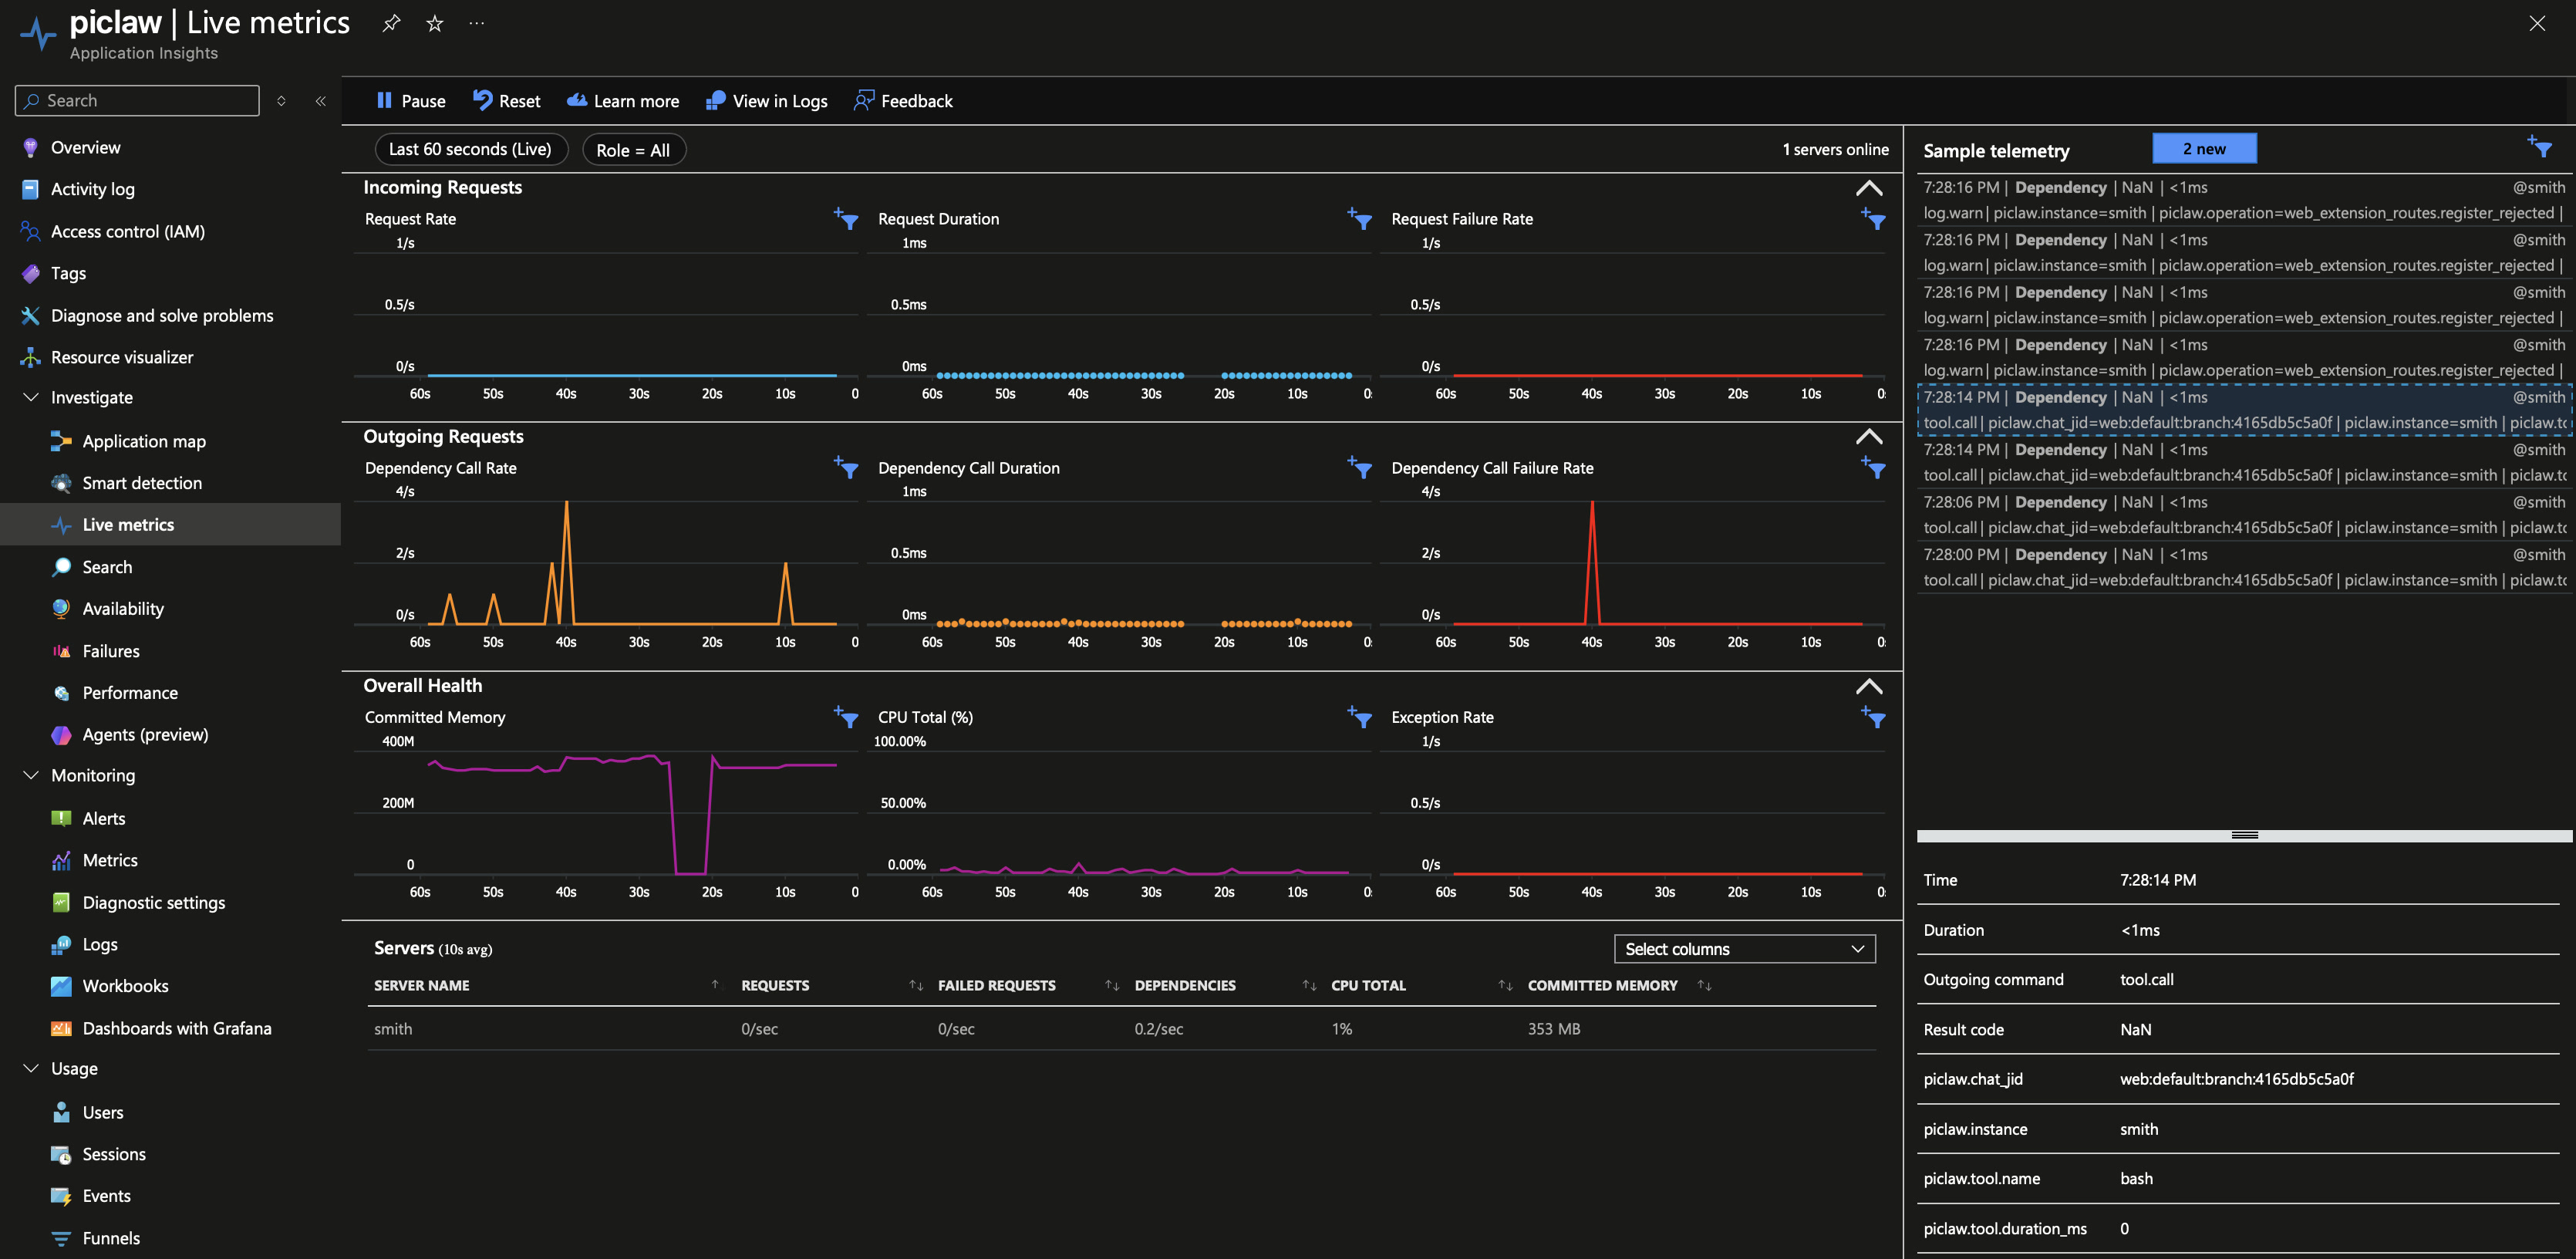Click the sidebar expand/collapse diamond icon
2576x1259 pixels.
pos(281,101)
